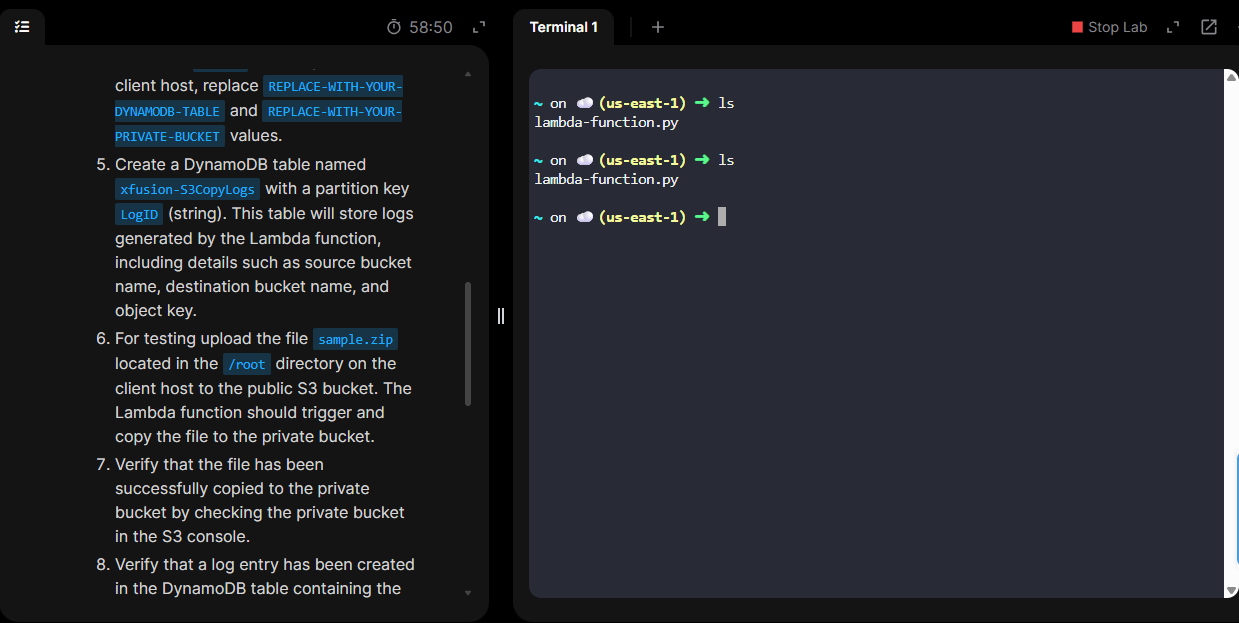1239x623 pixels.
Task: Click the sample.zip code label
Action: click(x=355, y=339)
